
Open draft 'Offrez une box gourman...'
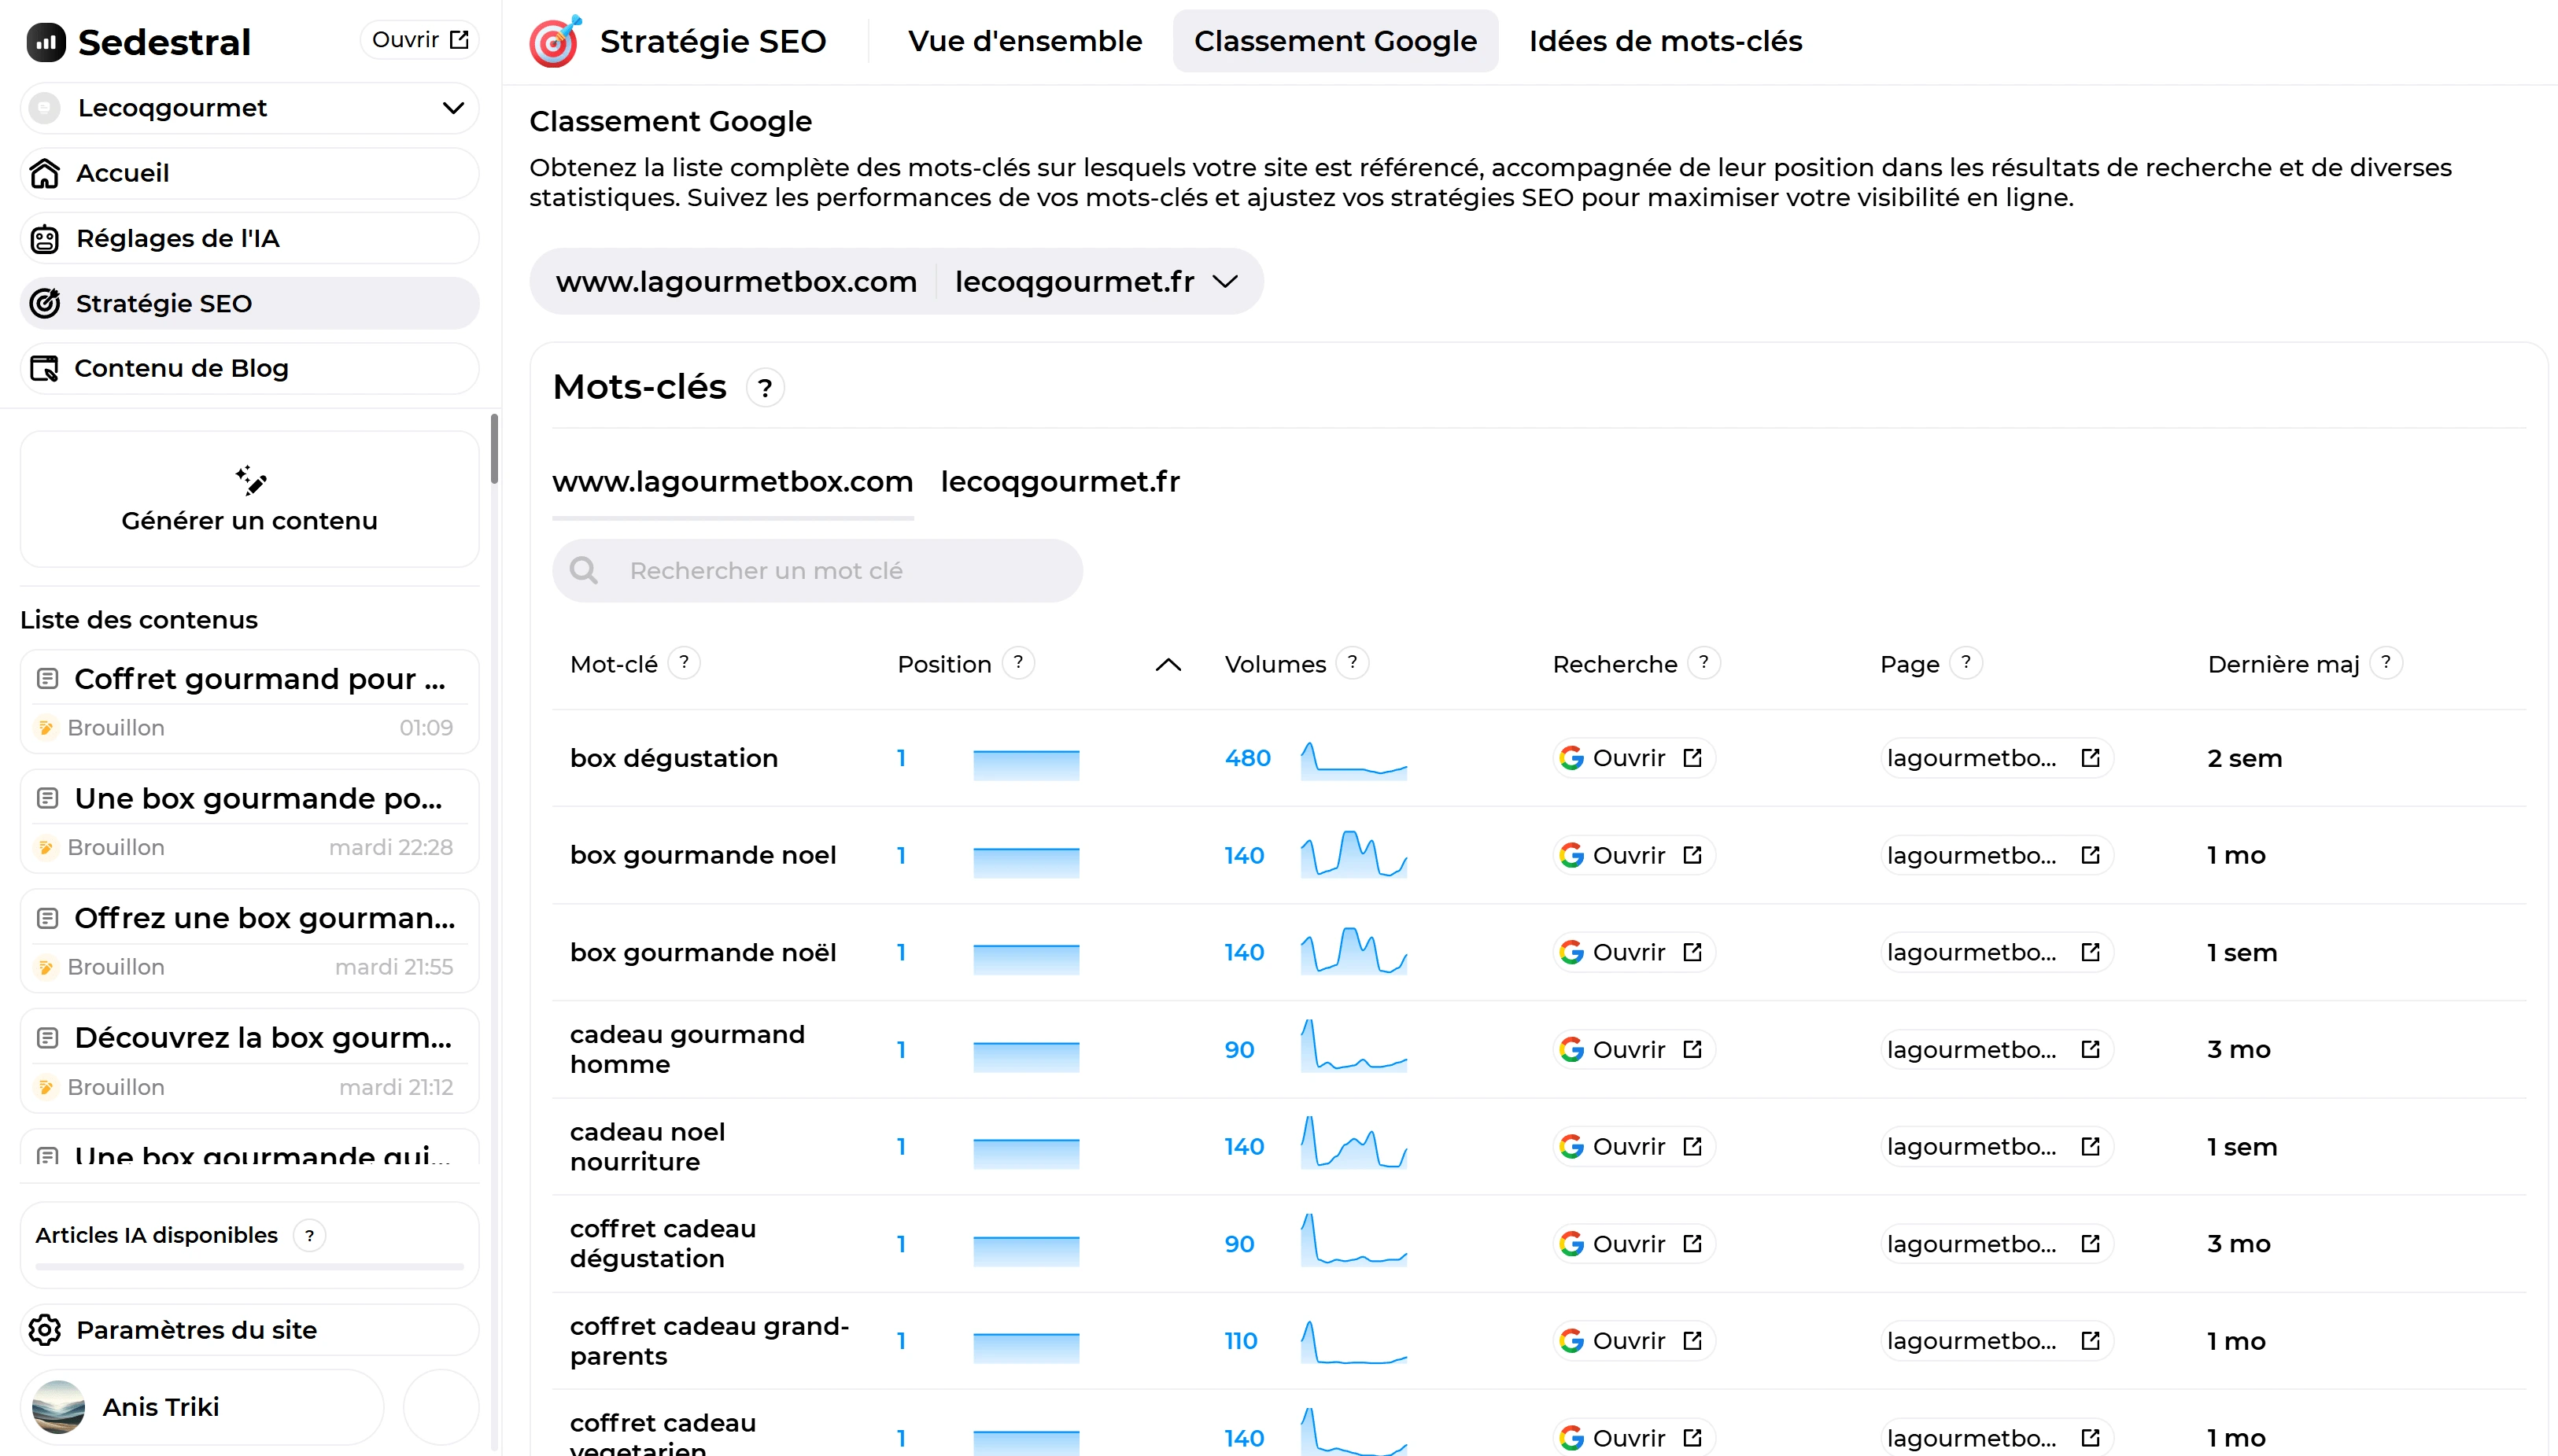click(x=250, y=941)
